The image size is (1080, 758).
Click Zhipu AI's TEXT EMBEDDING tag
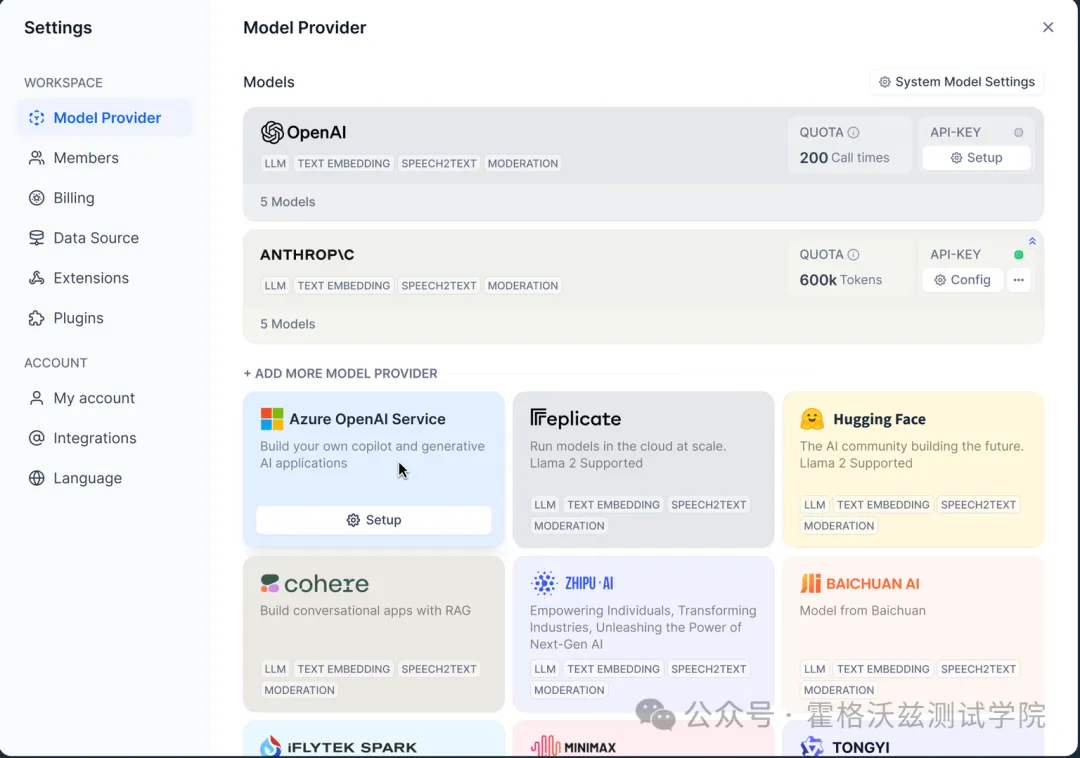point(613,669)
